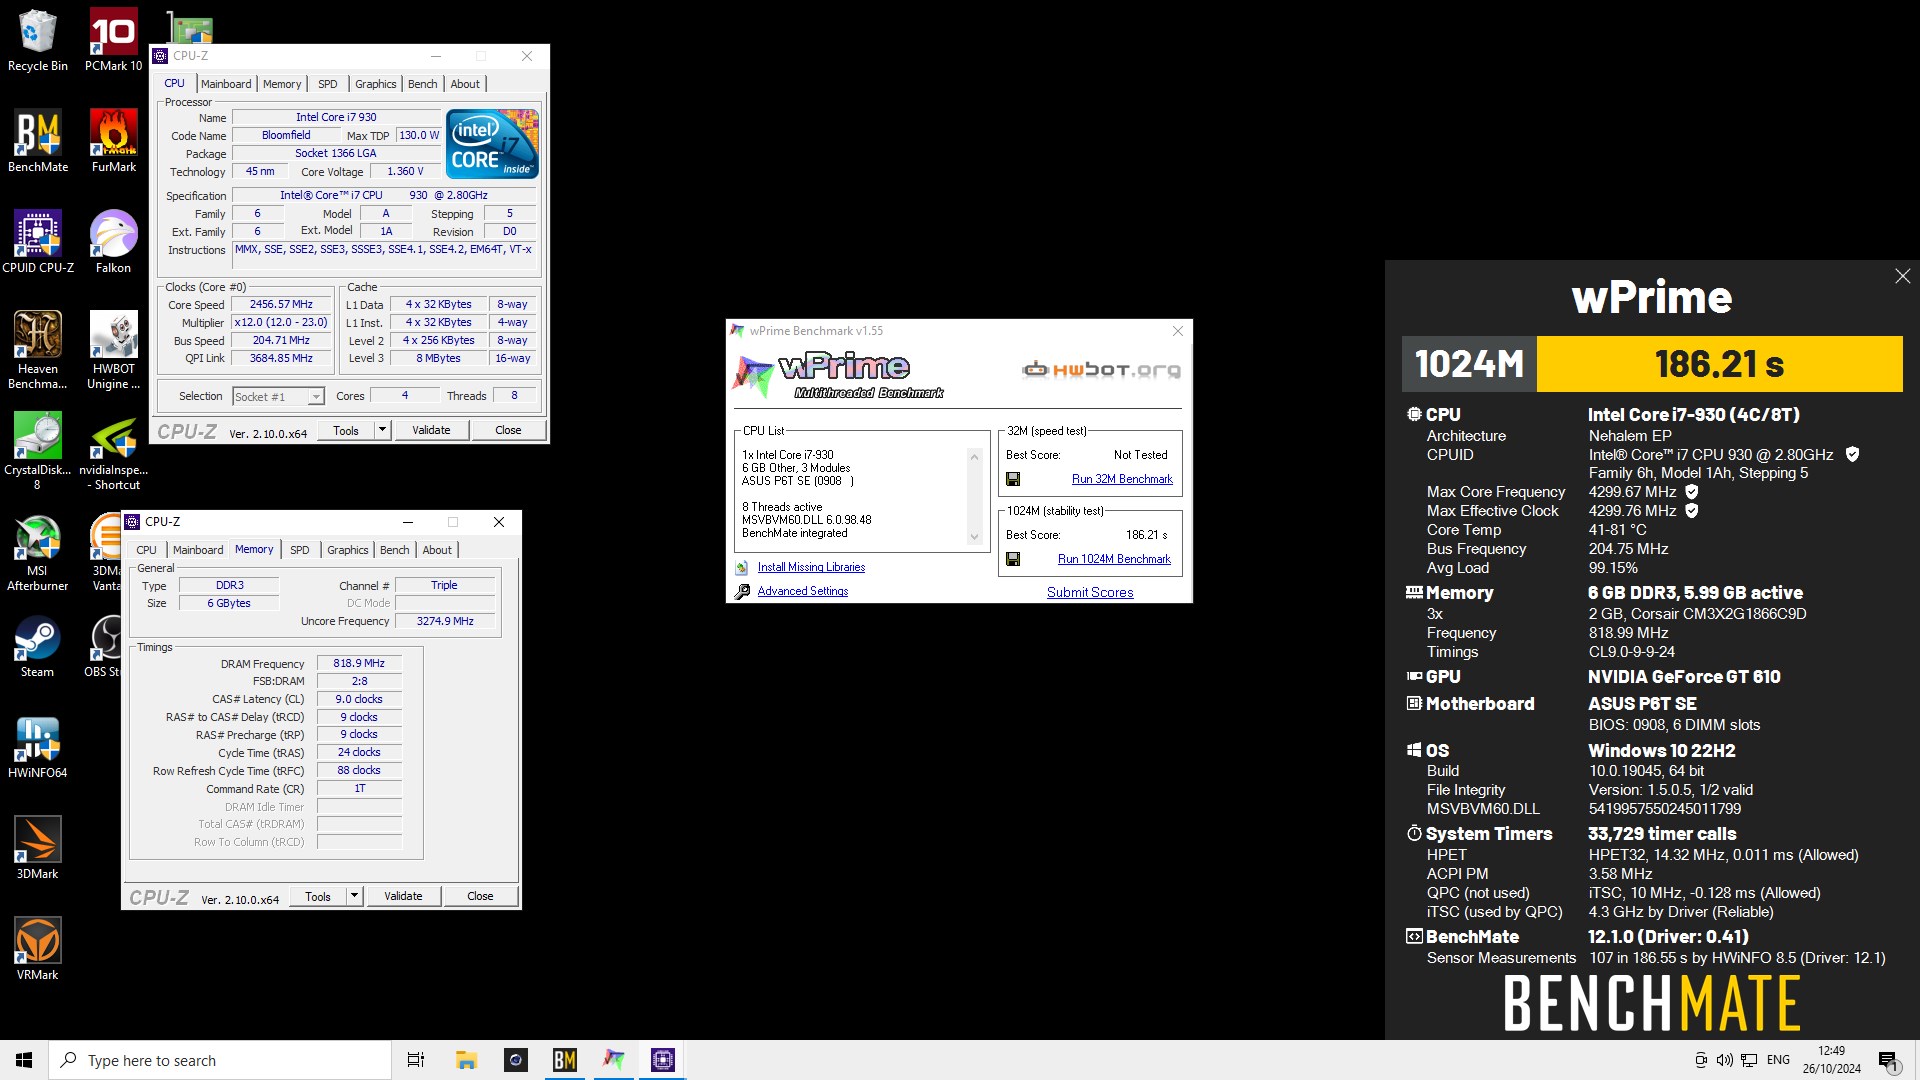Open Heaven Benchmark desktop icon
1920x1080 pixels.
[38, 350]
